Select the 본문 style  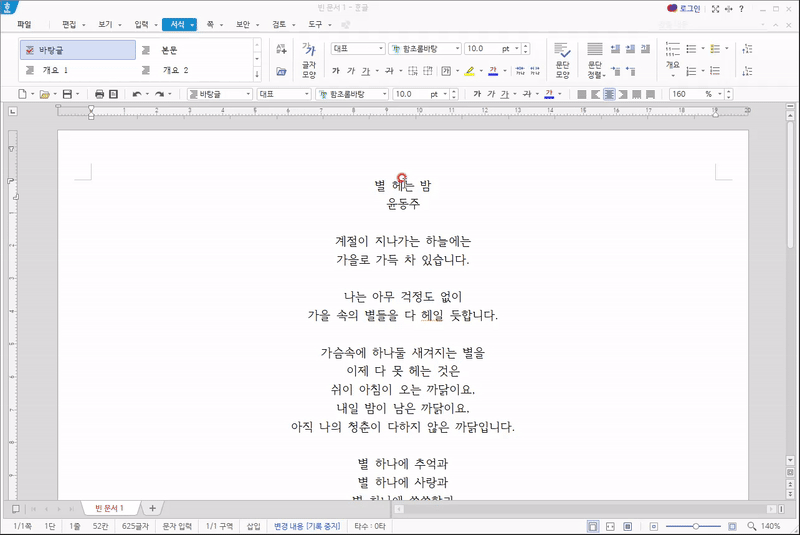pyautogui.click(x=195, y=50)
